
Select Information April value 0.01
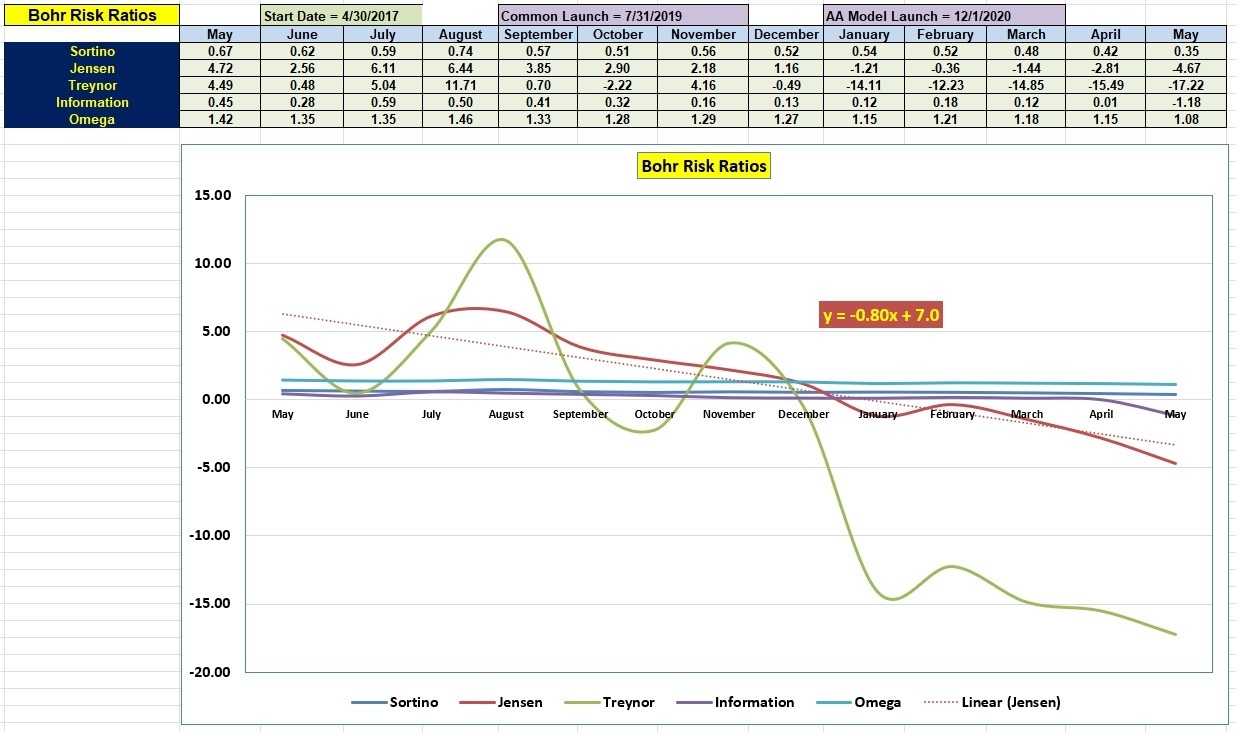tap(1105, 102)
